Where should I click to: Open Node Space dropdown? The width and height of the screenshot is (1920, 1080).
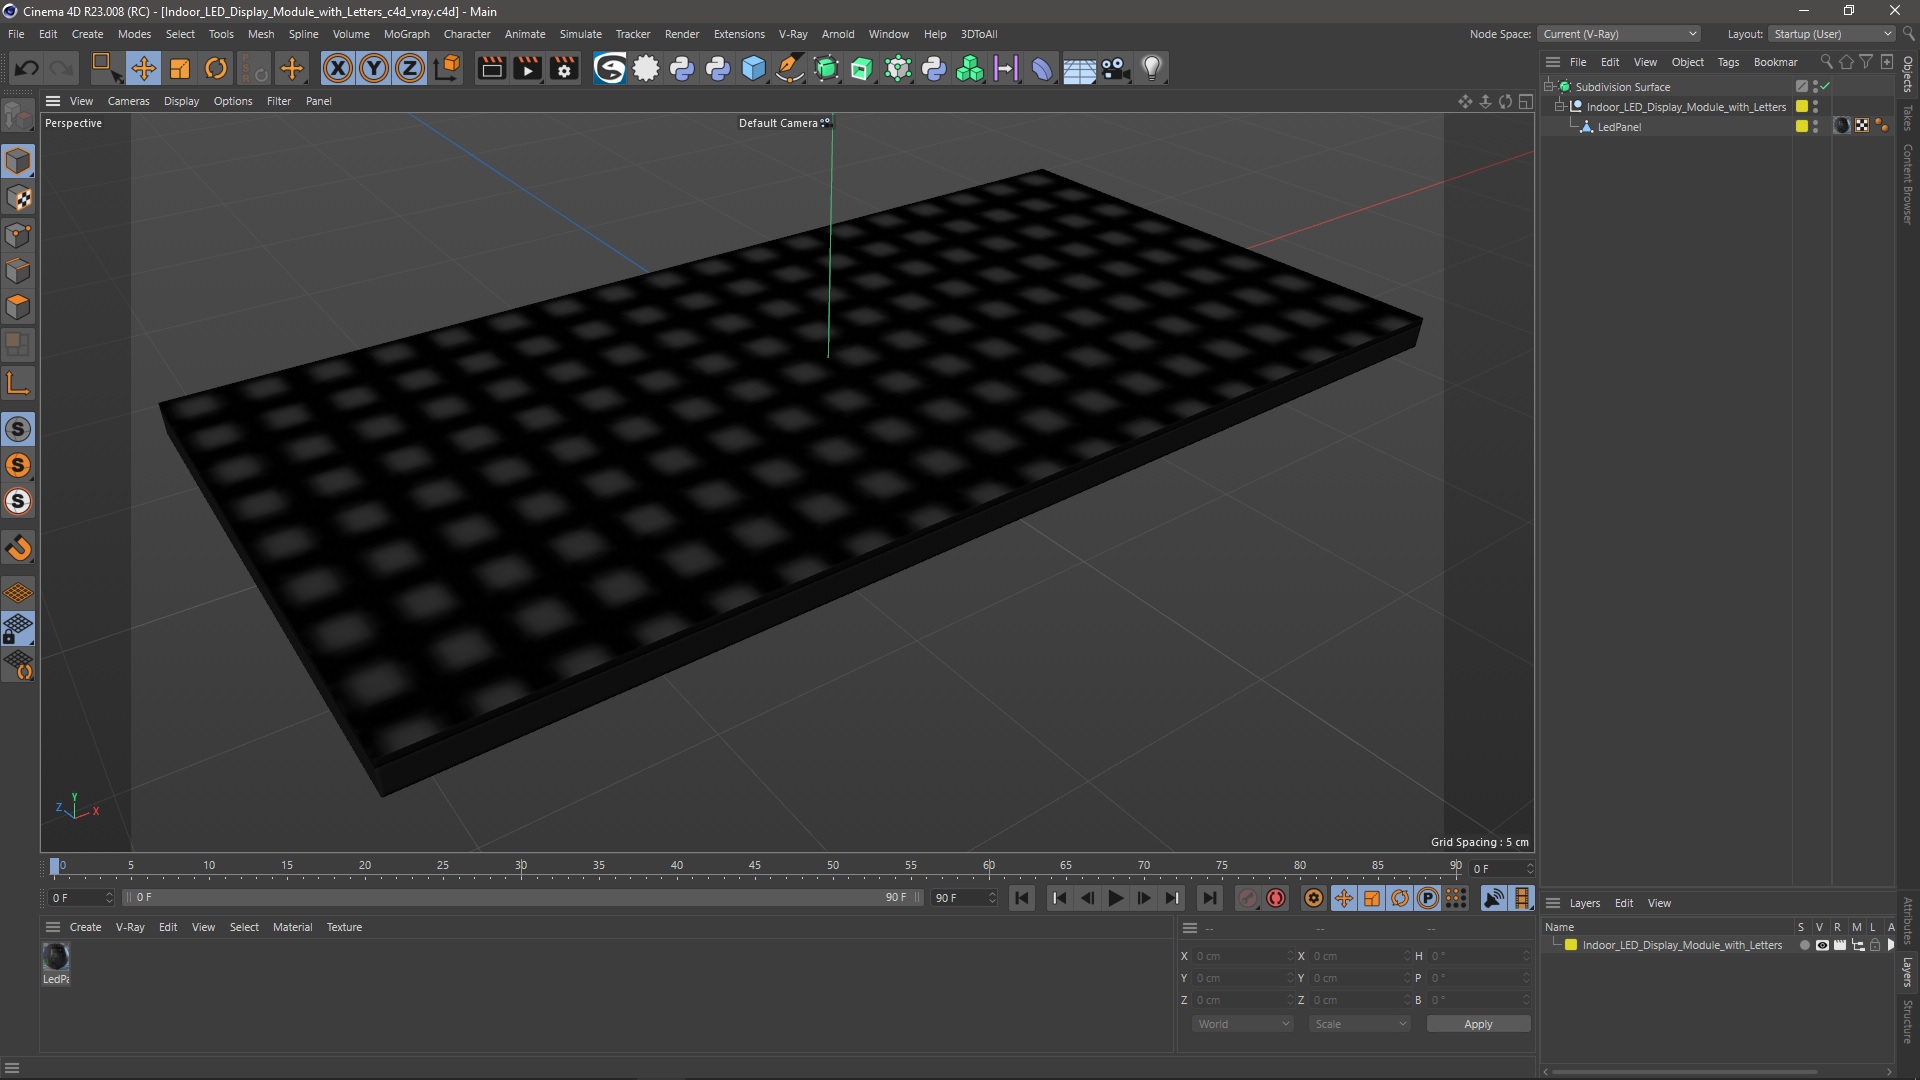coord(1619,34)
